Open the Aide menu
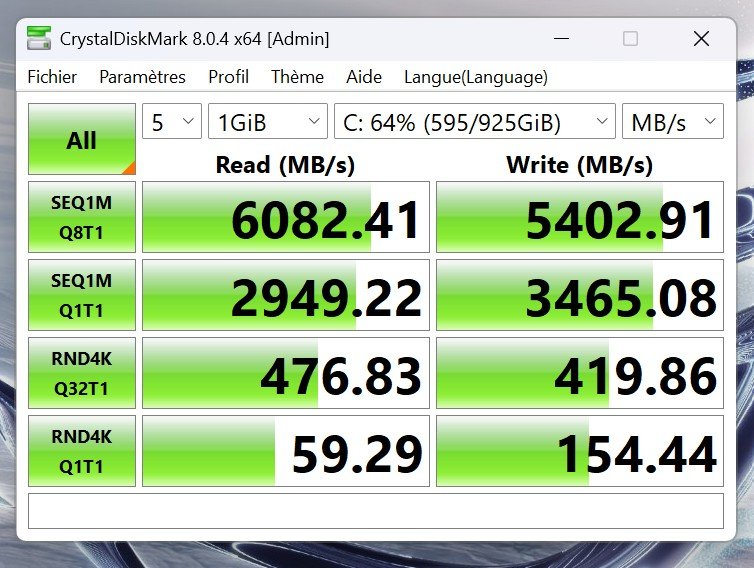The image size is (754, 568). (x=364, y=77)
